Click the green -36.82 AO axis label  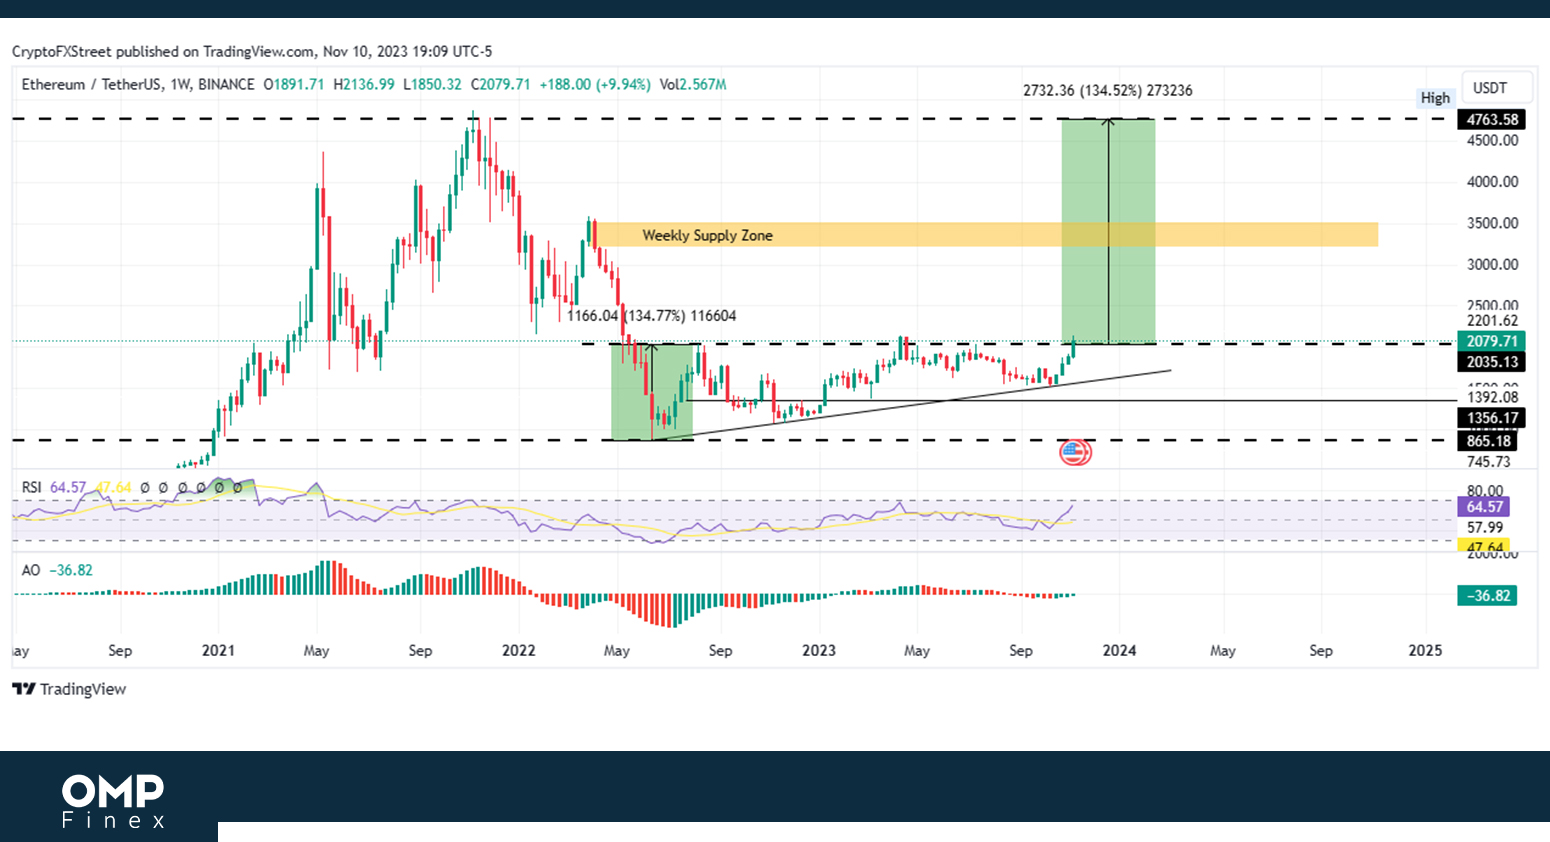click(x=1487, y=596)
